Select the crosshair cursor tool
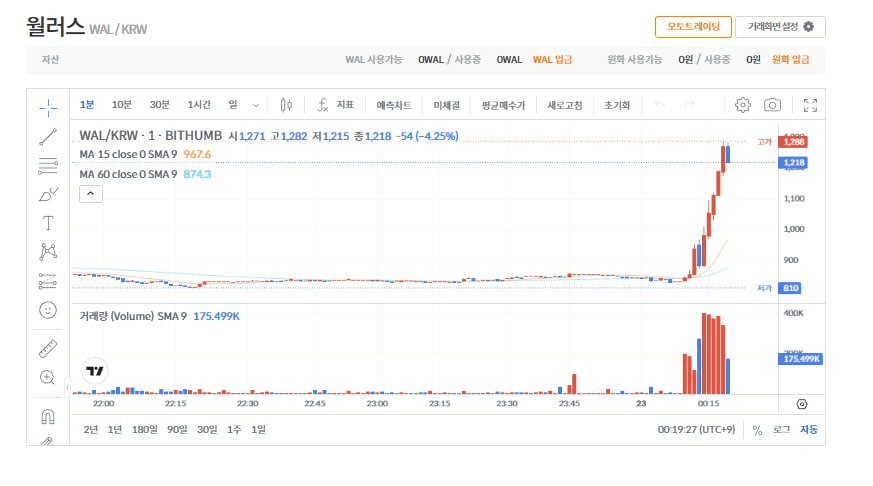The height and width of the screenshot is (486, 873). (48, 107)
